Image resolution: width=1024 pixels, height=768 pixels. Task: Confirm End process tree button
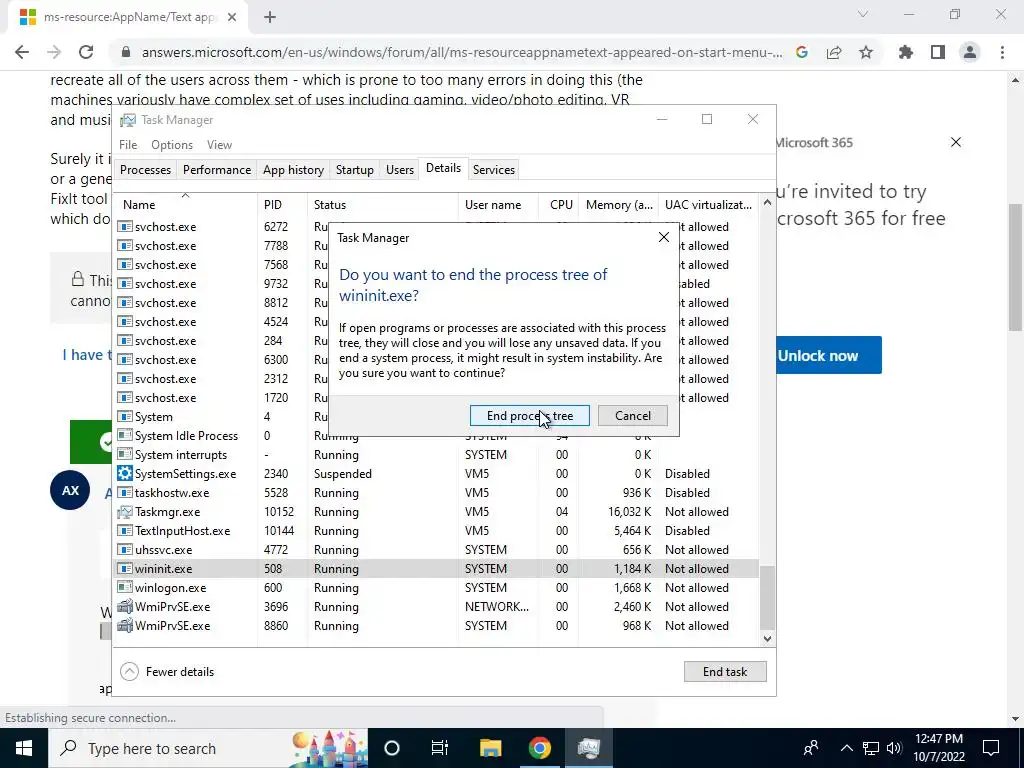click(x=530, y=416)
